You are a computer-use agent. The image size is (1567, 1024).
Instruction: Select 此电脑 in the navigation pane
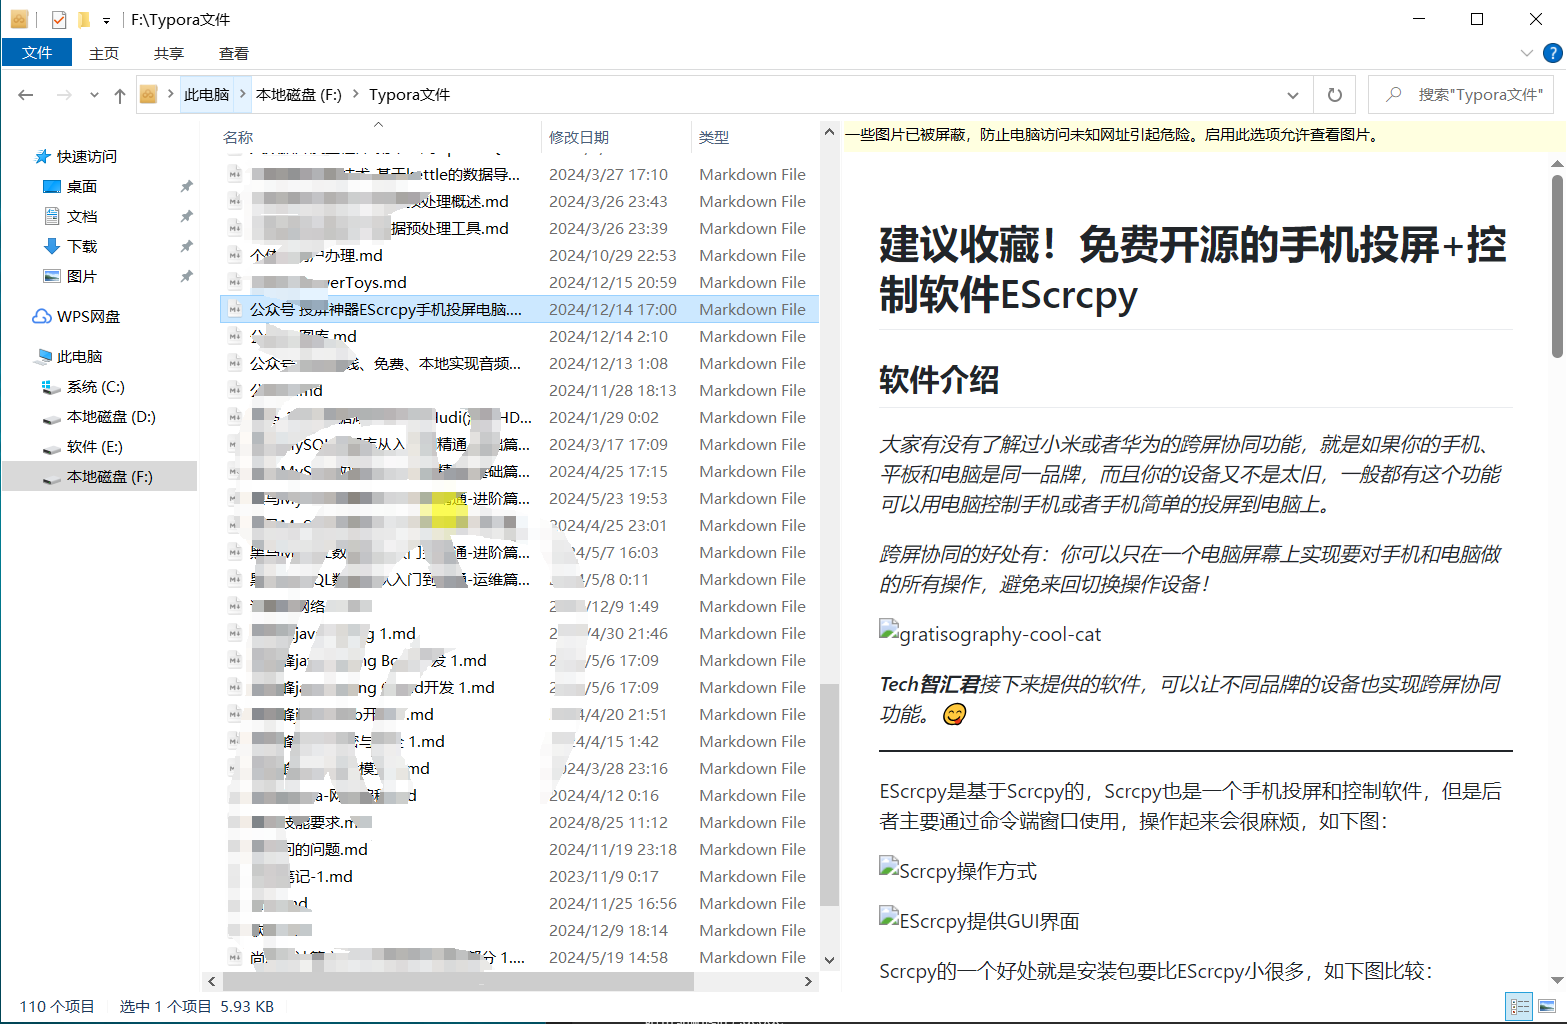click(x=70, y=357)
